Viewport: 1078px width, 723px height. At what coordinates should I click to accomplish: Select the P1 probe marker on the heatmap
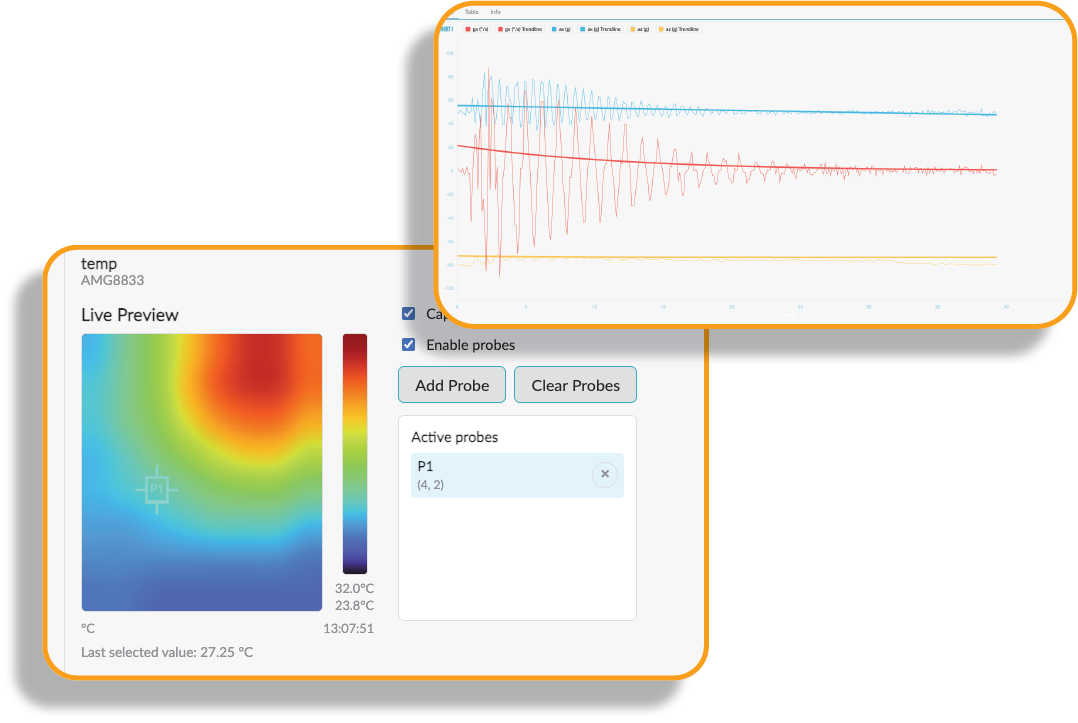(156, 487)
